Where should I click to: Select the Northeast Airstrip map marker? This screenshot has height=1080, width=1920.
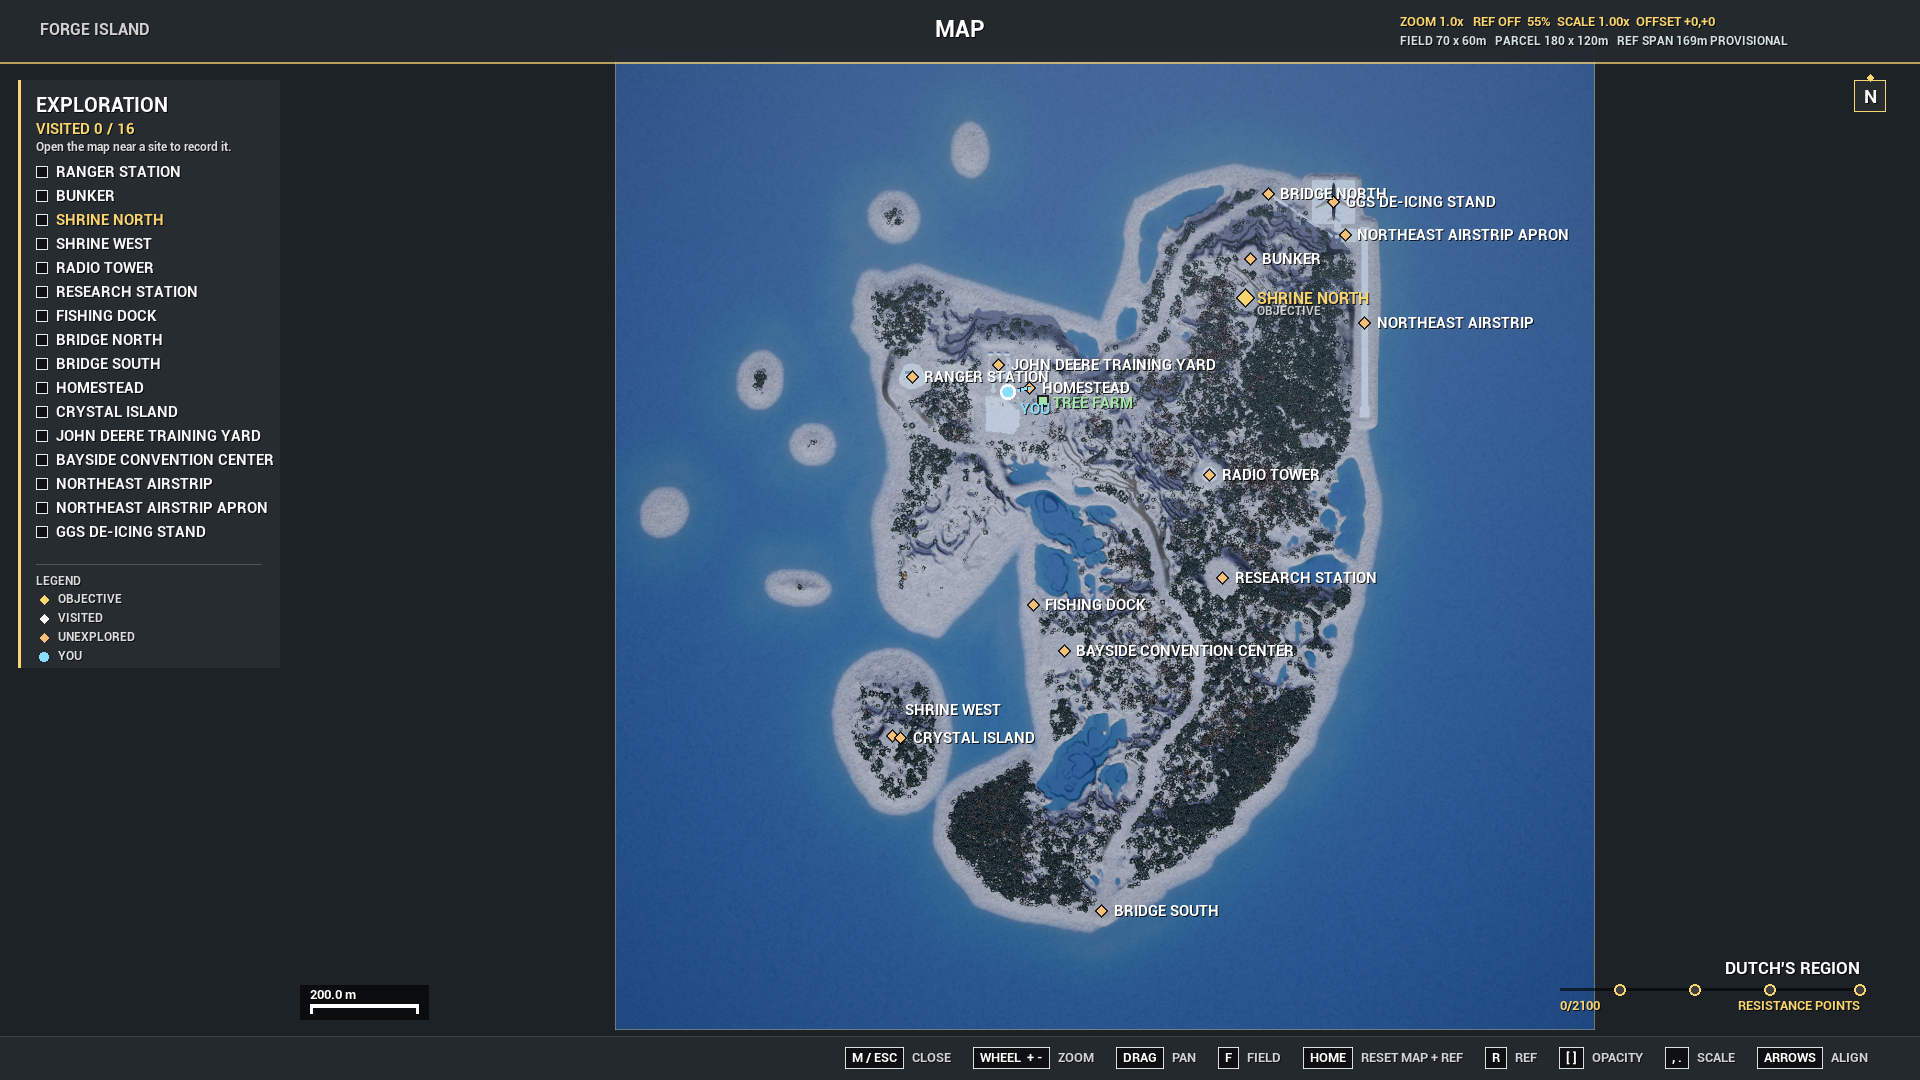point(1365,323)
